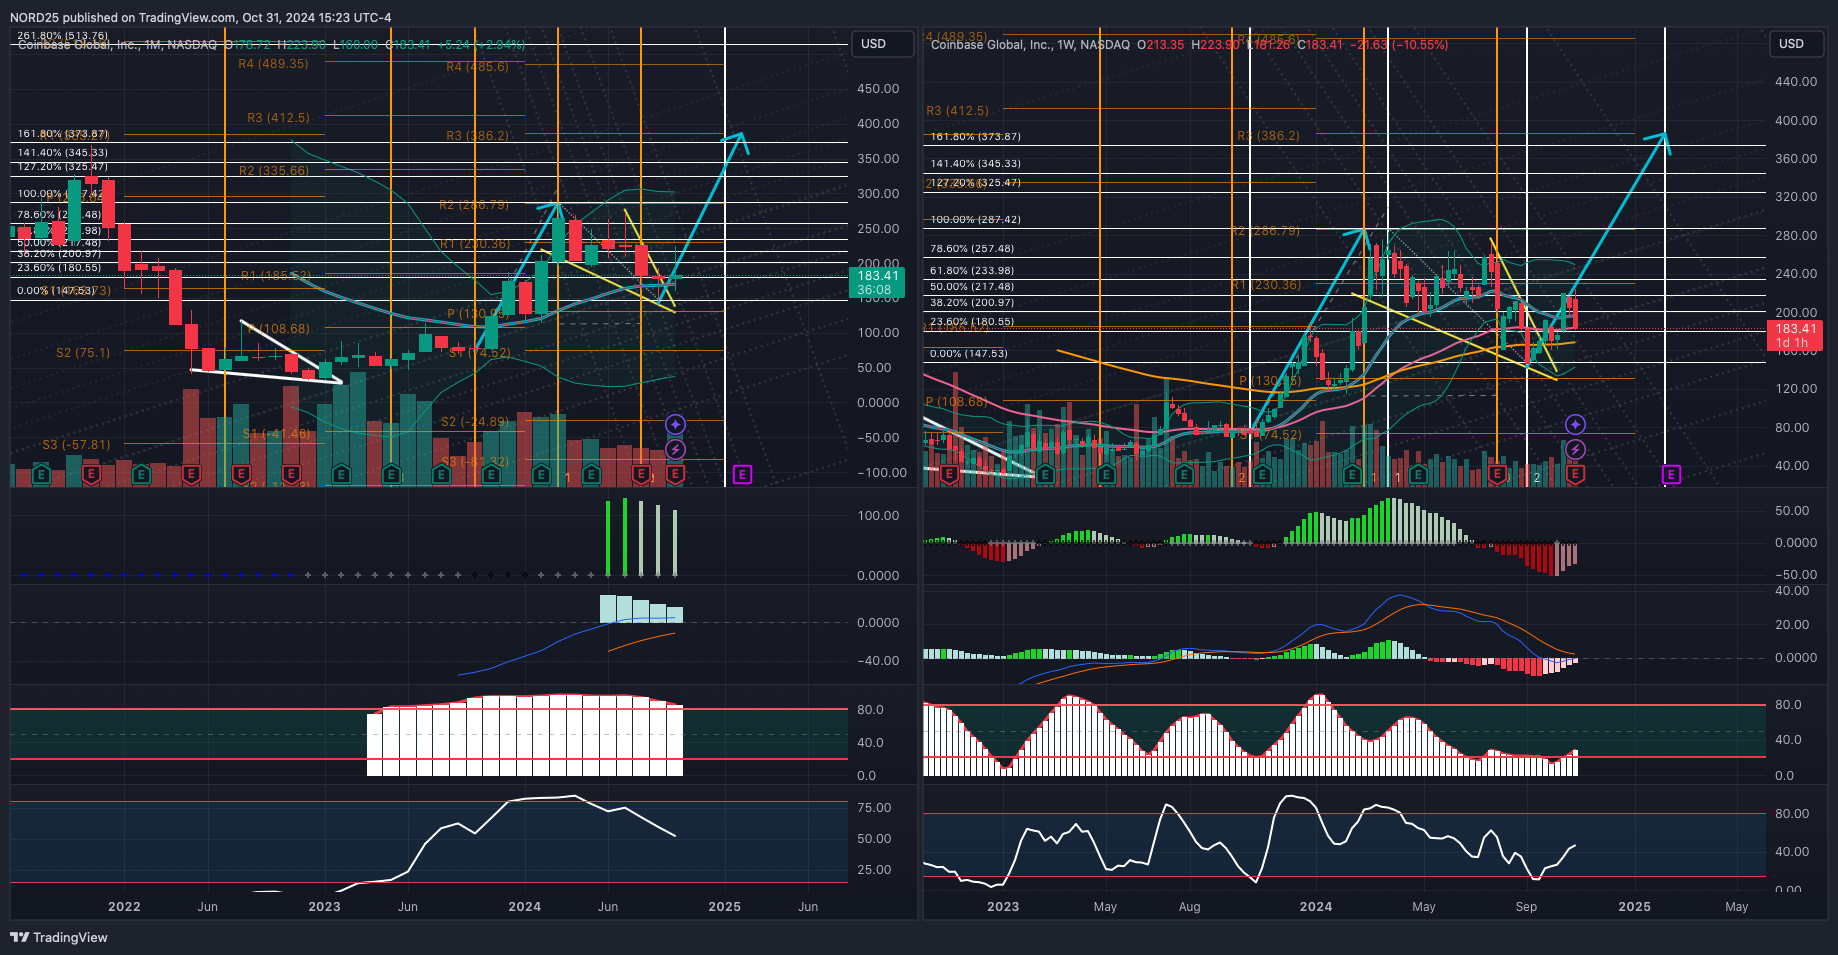This screenshot has width=1838, height=955.
Task: Click the 'NORD25 published on TradingView.com' header text
Action: 124,18
